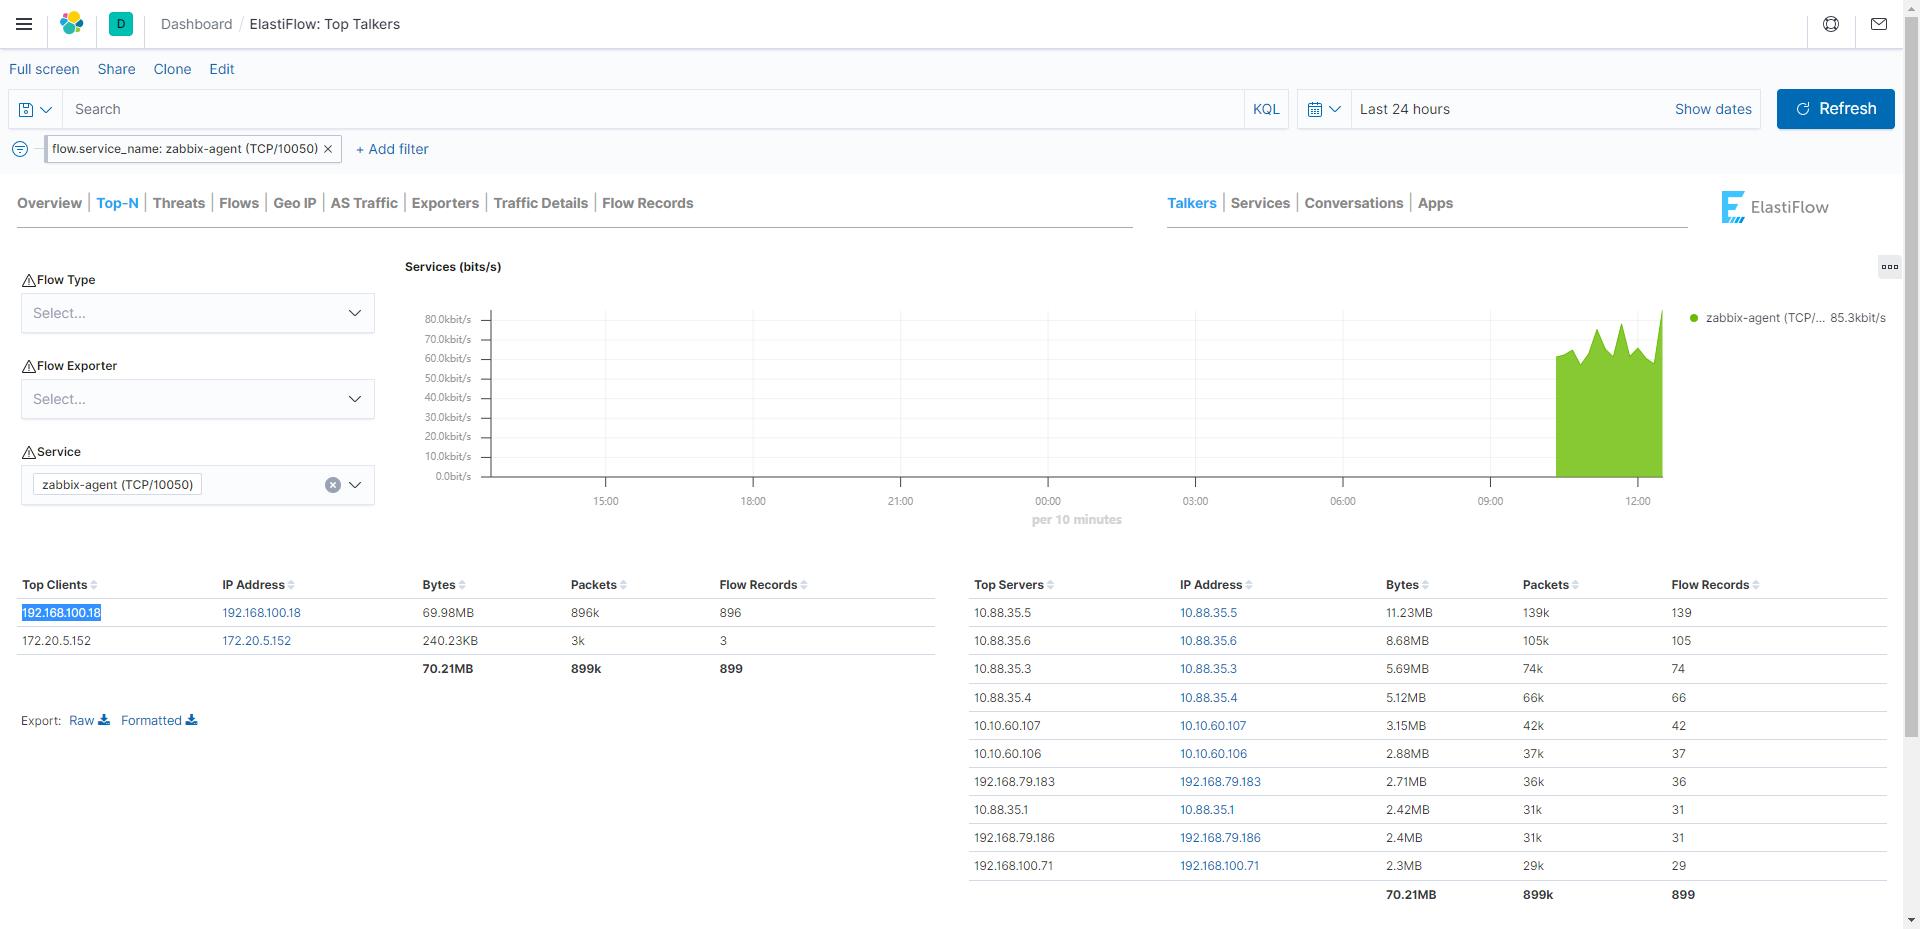Sort by Top Servers column
The height and width of the screenshot is (929, 1920).
1014,585
